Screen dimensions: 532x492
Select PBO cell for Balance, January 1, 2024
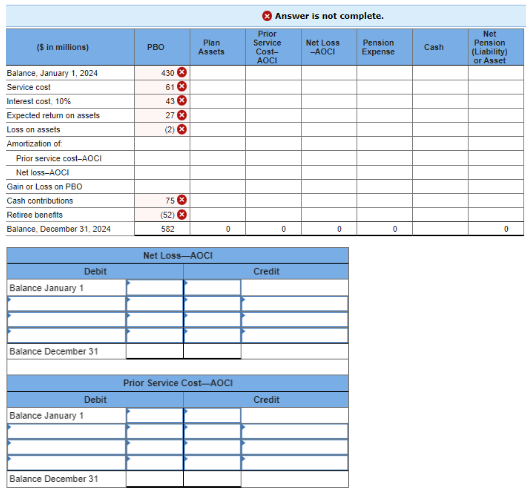click(162, 73)
